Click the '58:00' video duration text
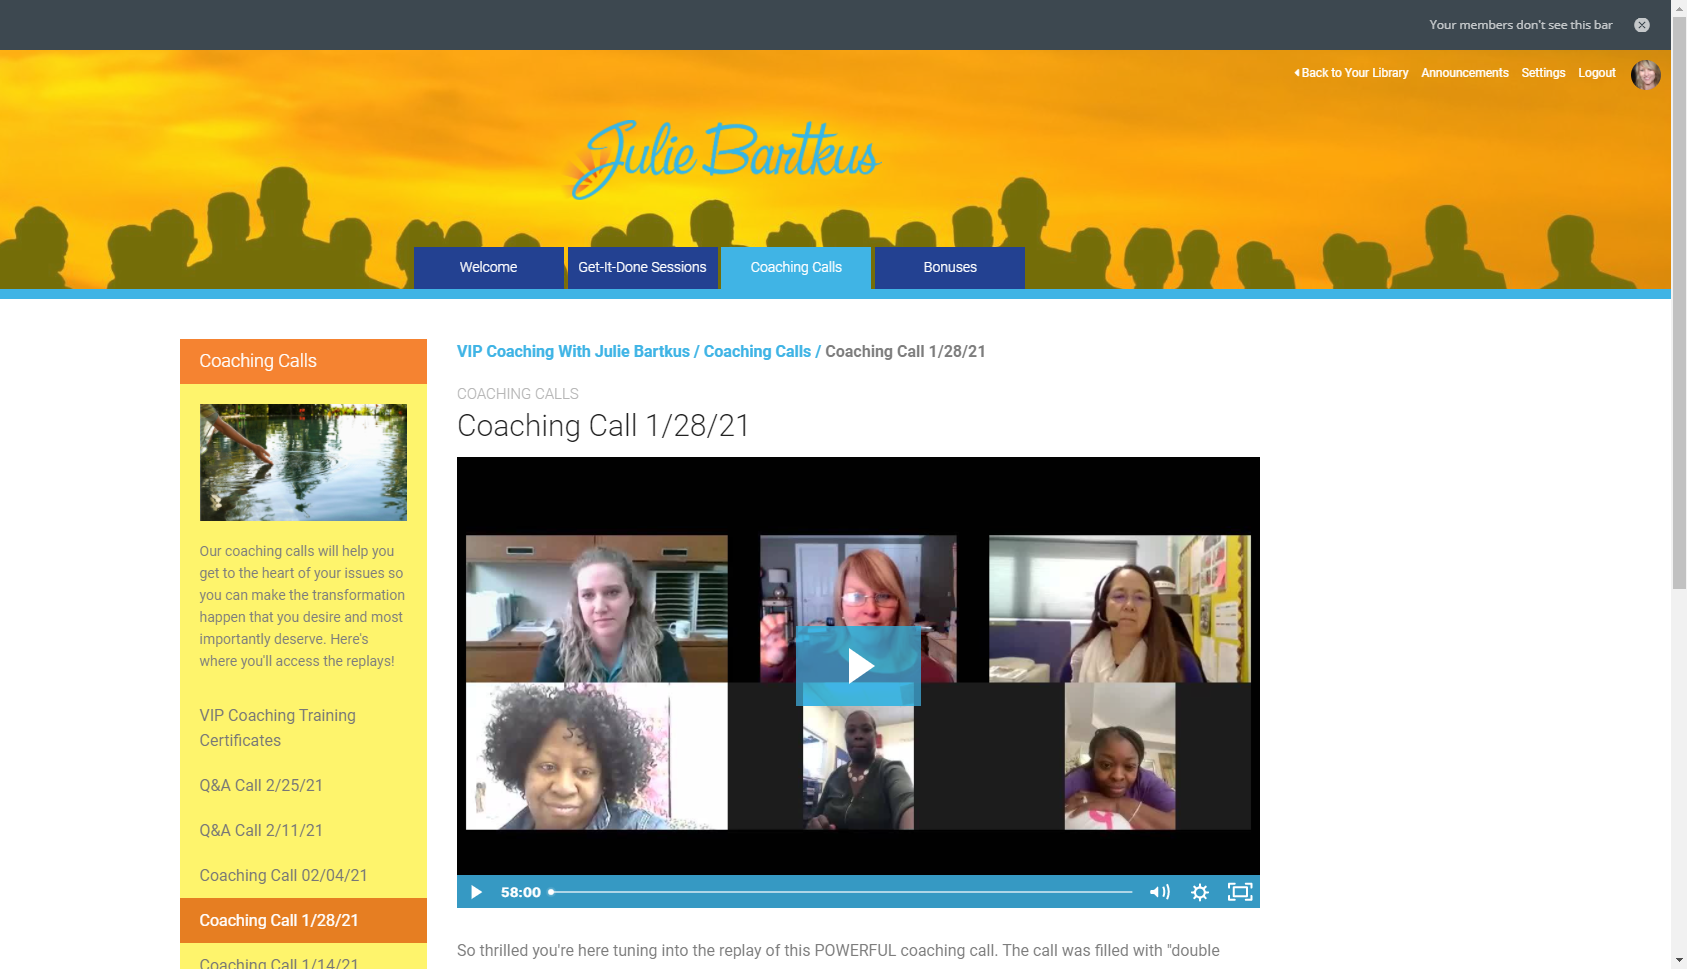Image resolution: width=1687 pixels, height=969 pixels. (521, 892)
